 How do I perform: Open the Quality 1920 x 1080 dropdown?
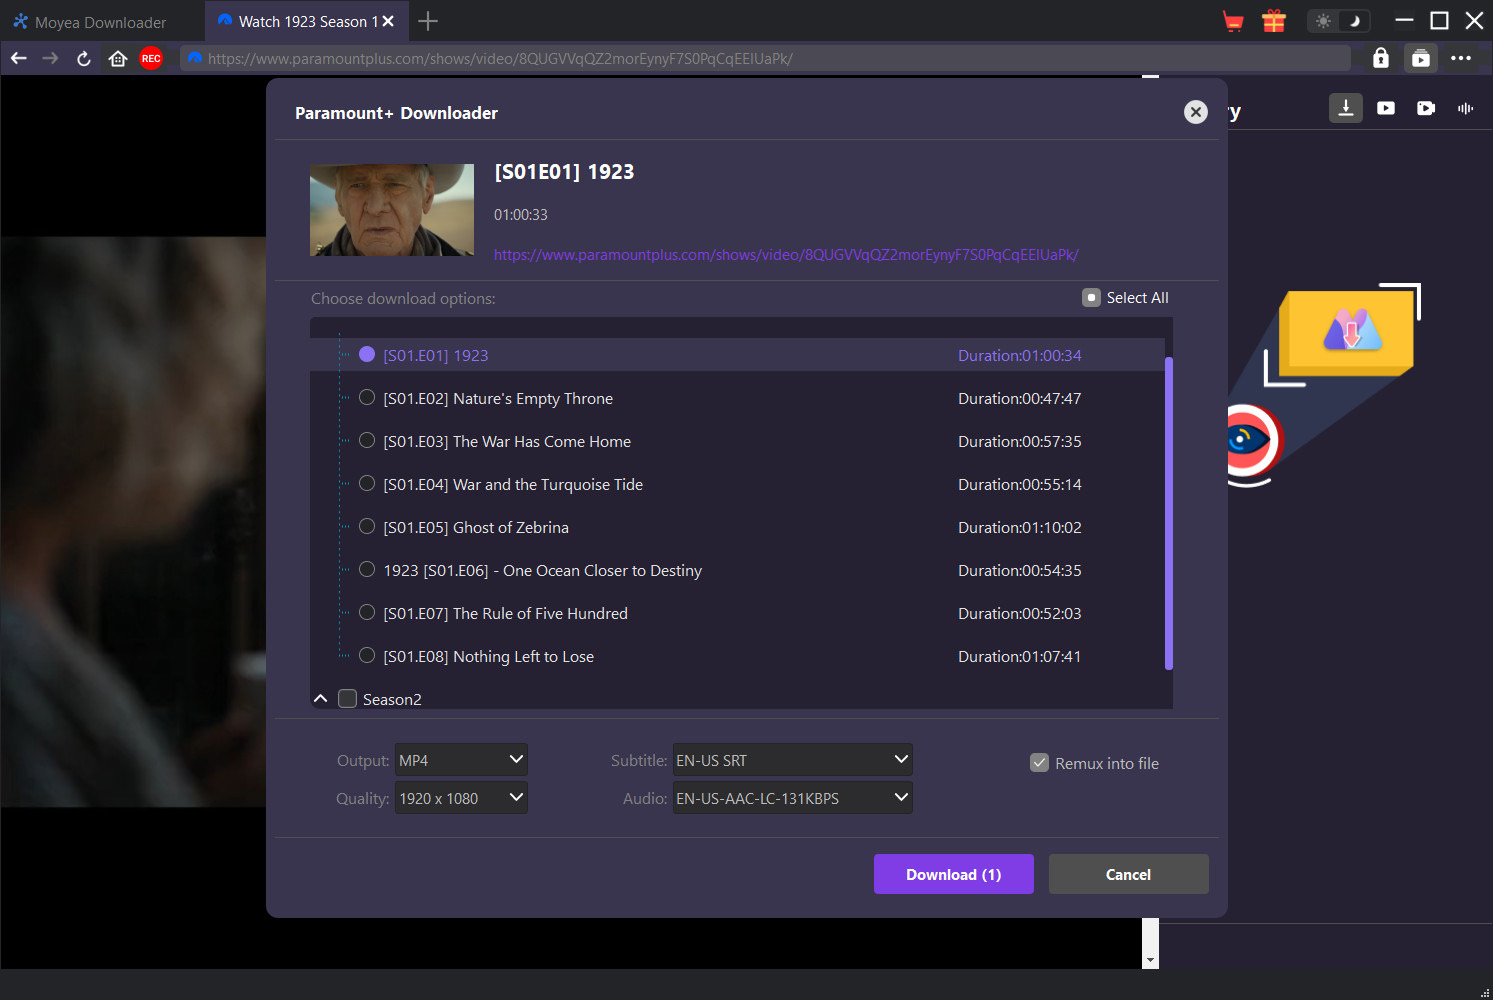click(461, 798)
